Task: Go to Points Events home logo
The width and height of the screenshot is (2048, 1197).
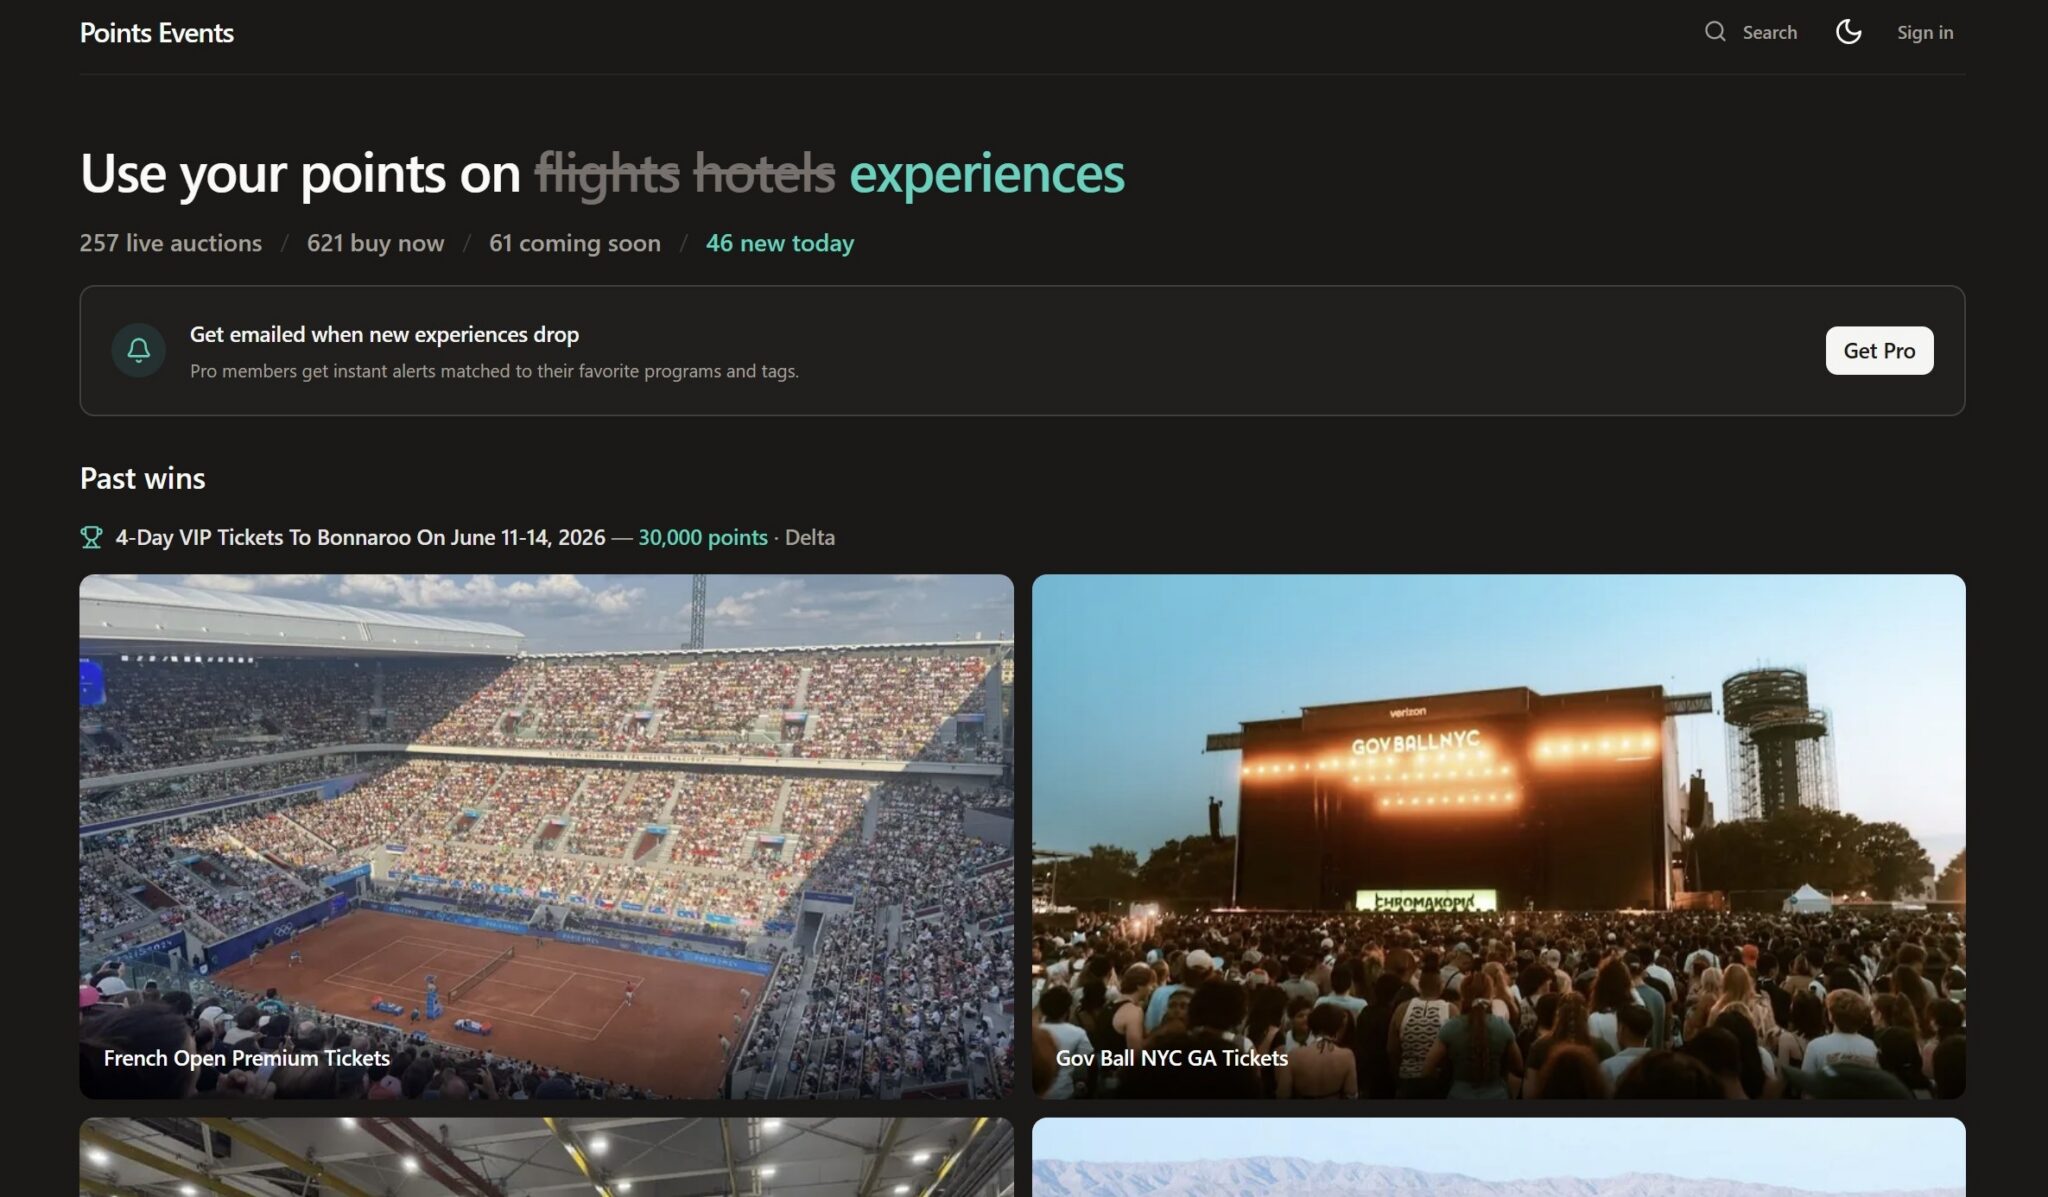Action: 157,33
